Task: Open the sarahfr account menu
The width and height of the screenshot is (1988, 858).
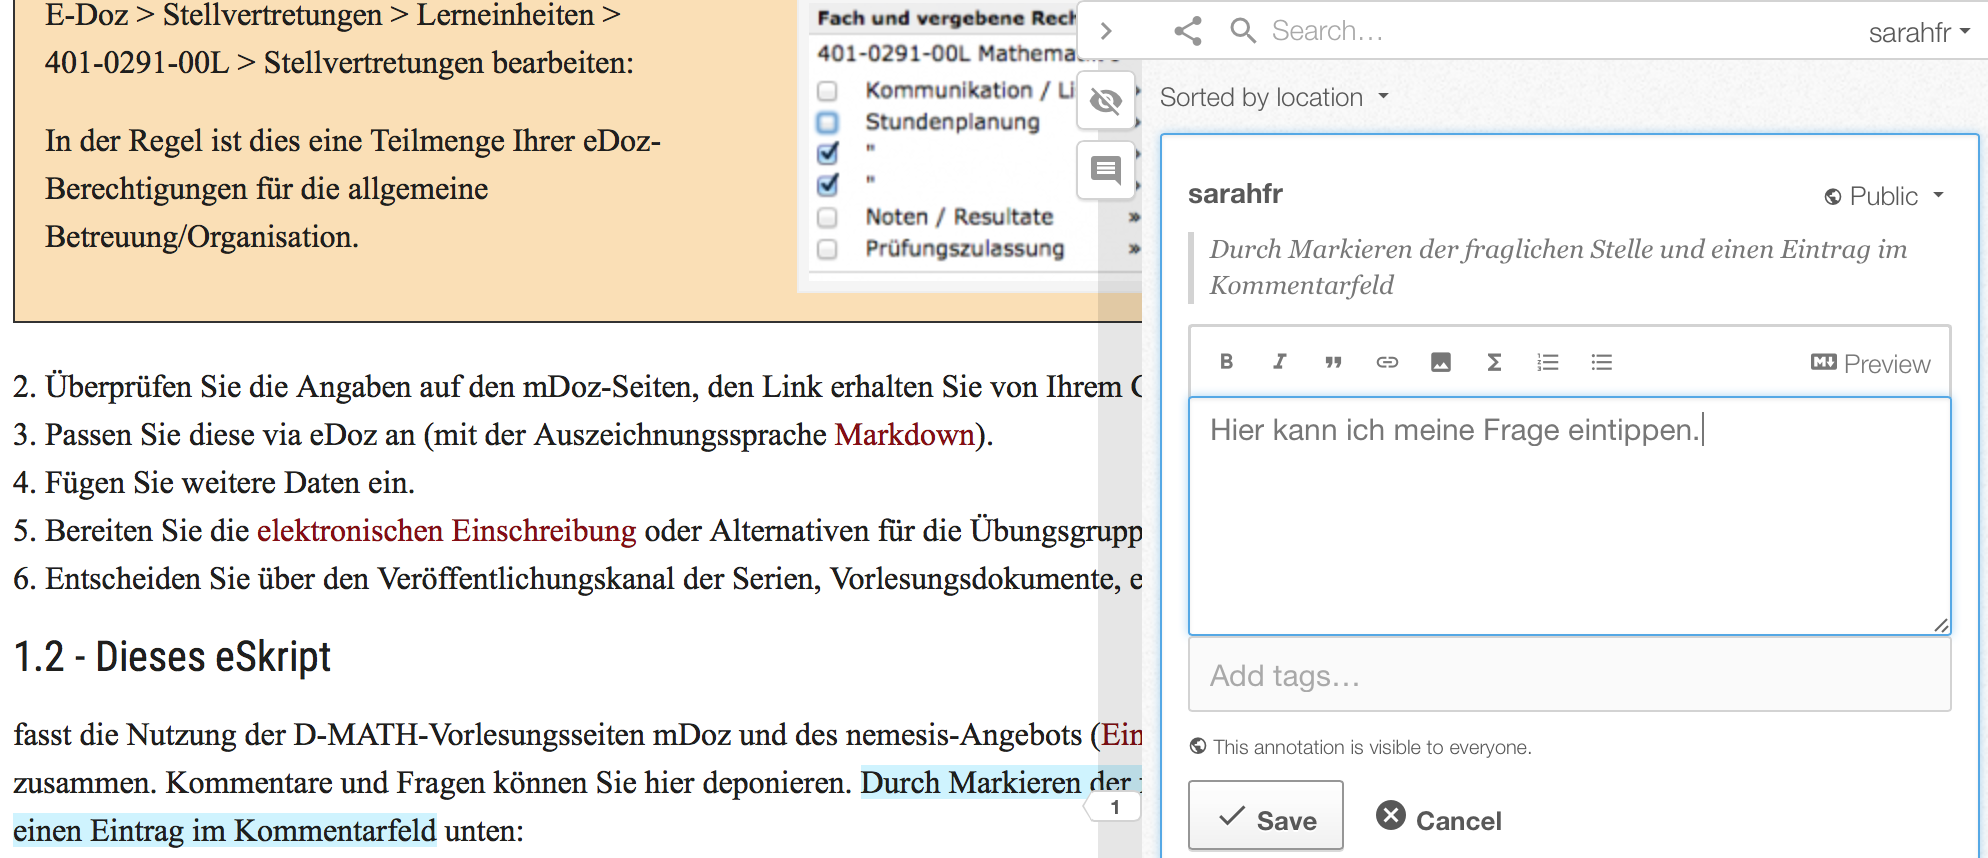Action: pyautogui.click(x=1919, y=32)
